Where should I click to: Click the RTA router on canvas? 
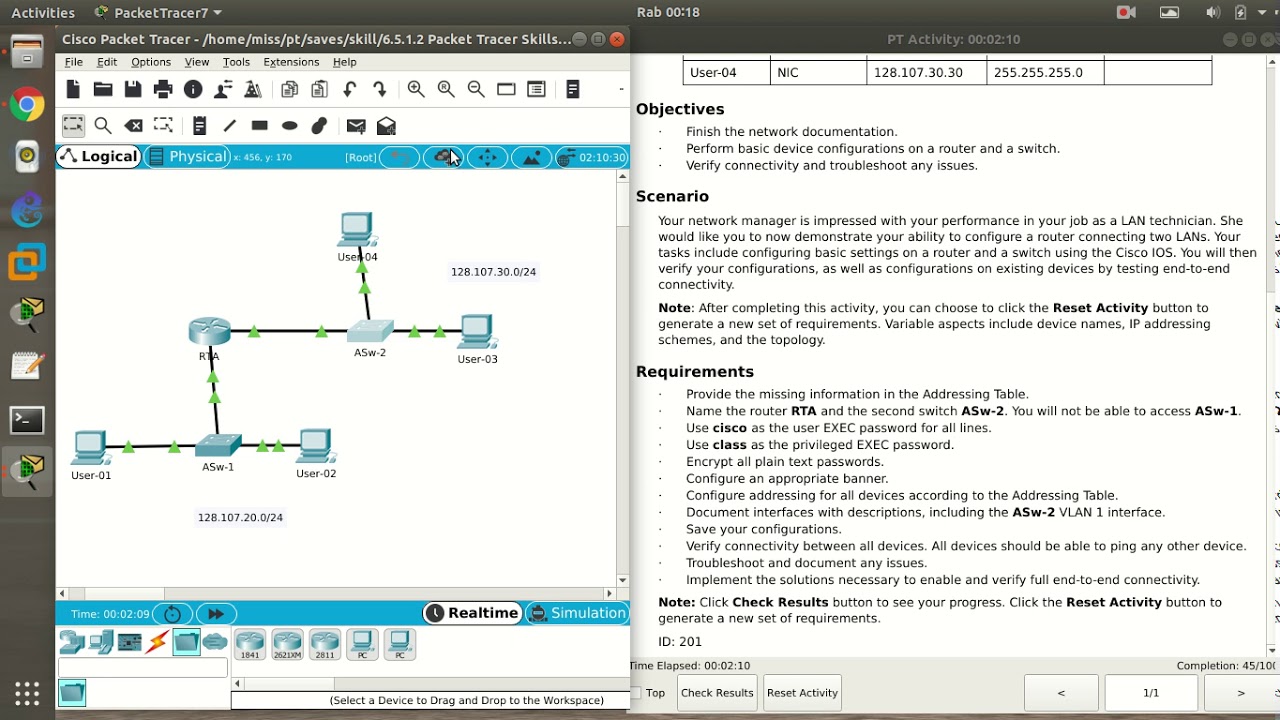tap(209, 332)
